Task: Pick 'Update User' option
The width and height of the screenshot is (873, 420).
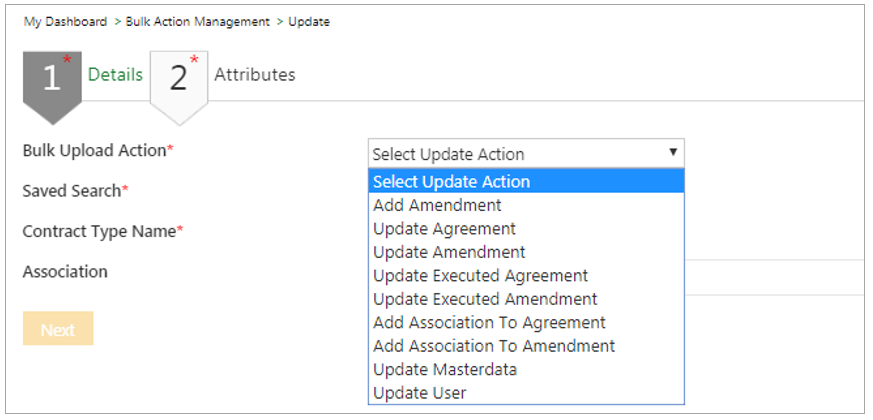Action: click(x=419, y=393)
